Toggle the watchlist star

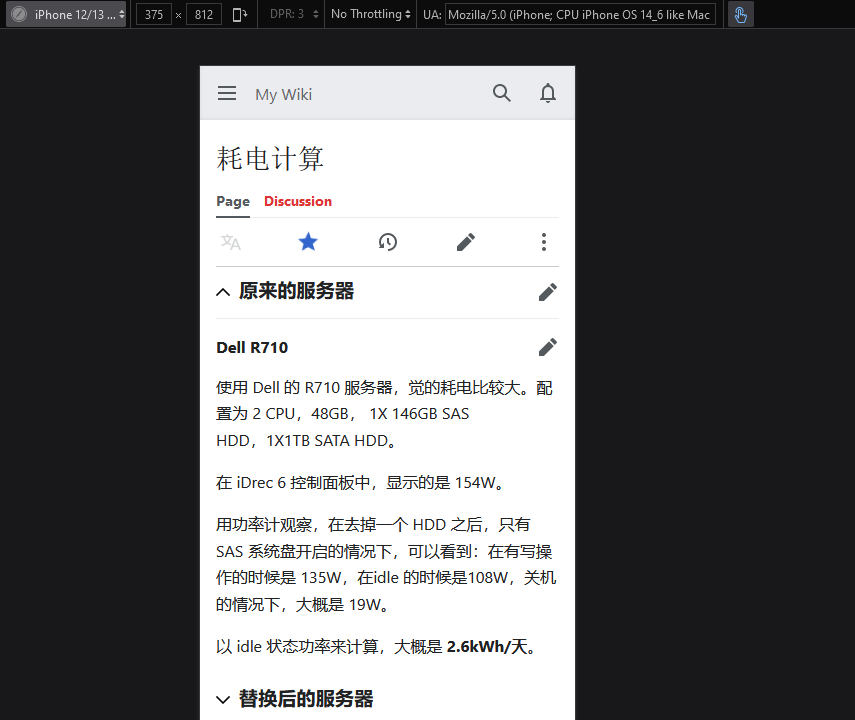click(x=308, y=242)
